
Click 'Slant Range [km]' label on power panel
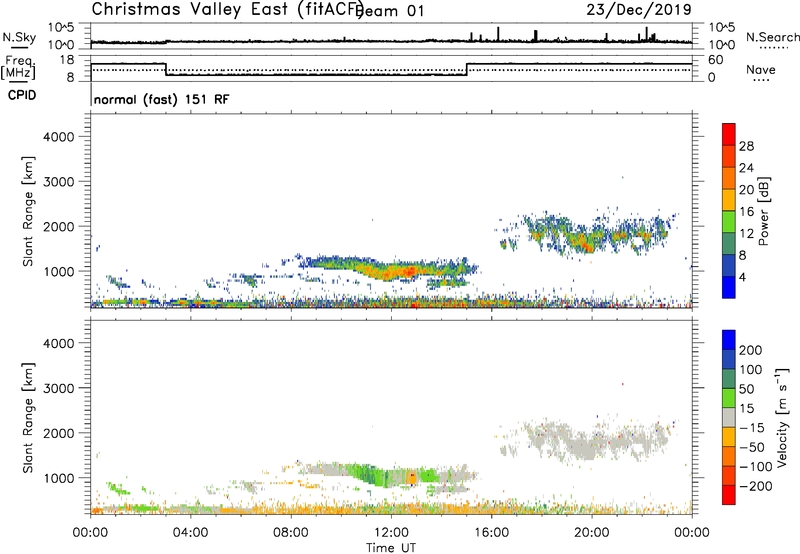28,211
